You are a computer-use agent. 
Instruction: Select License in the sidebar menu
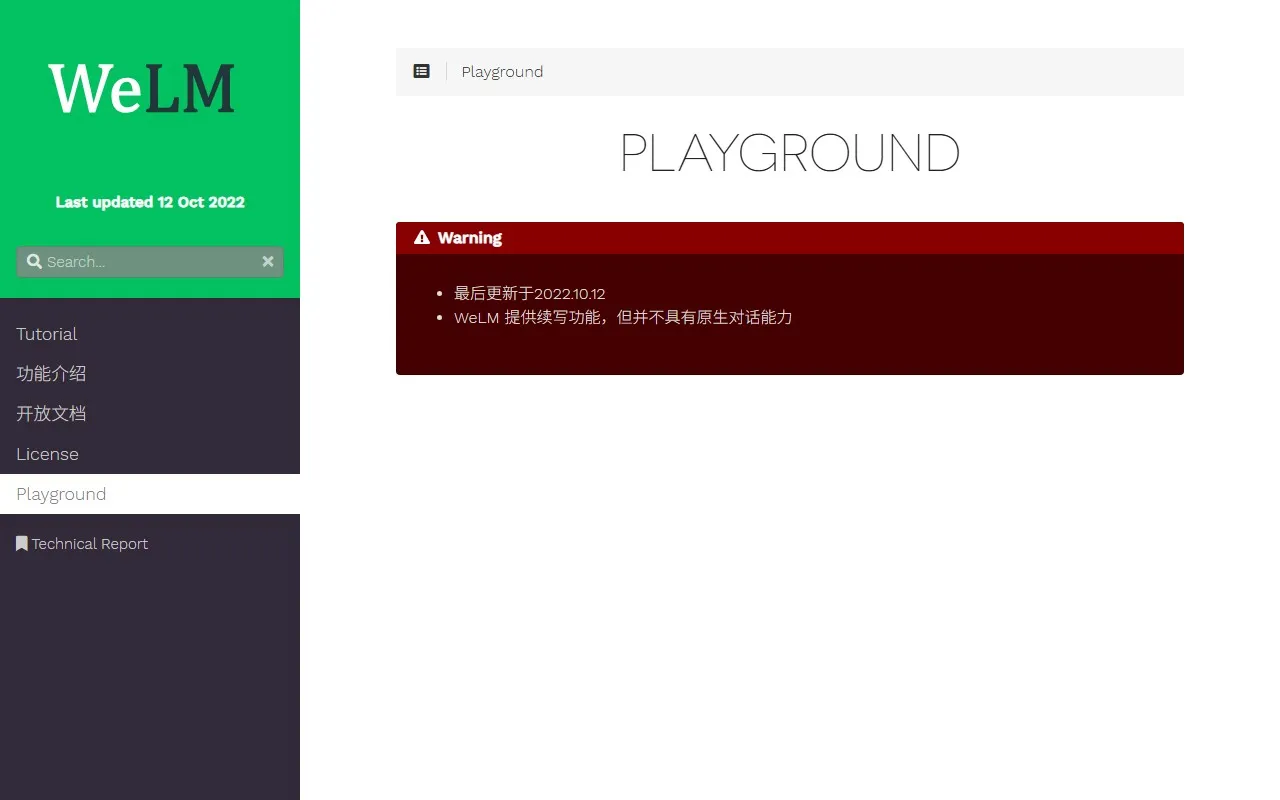tap(47, 454)
